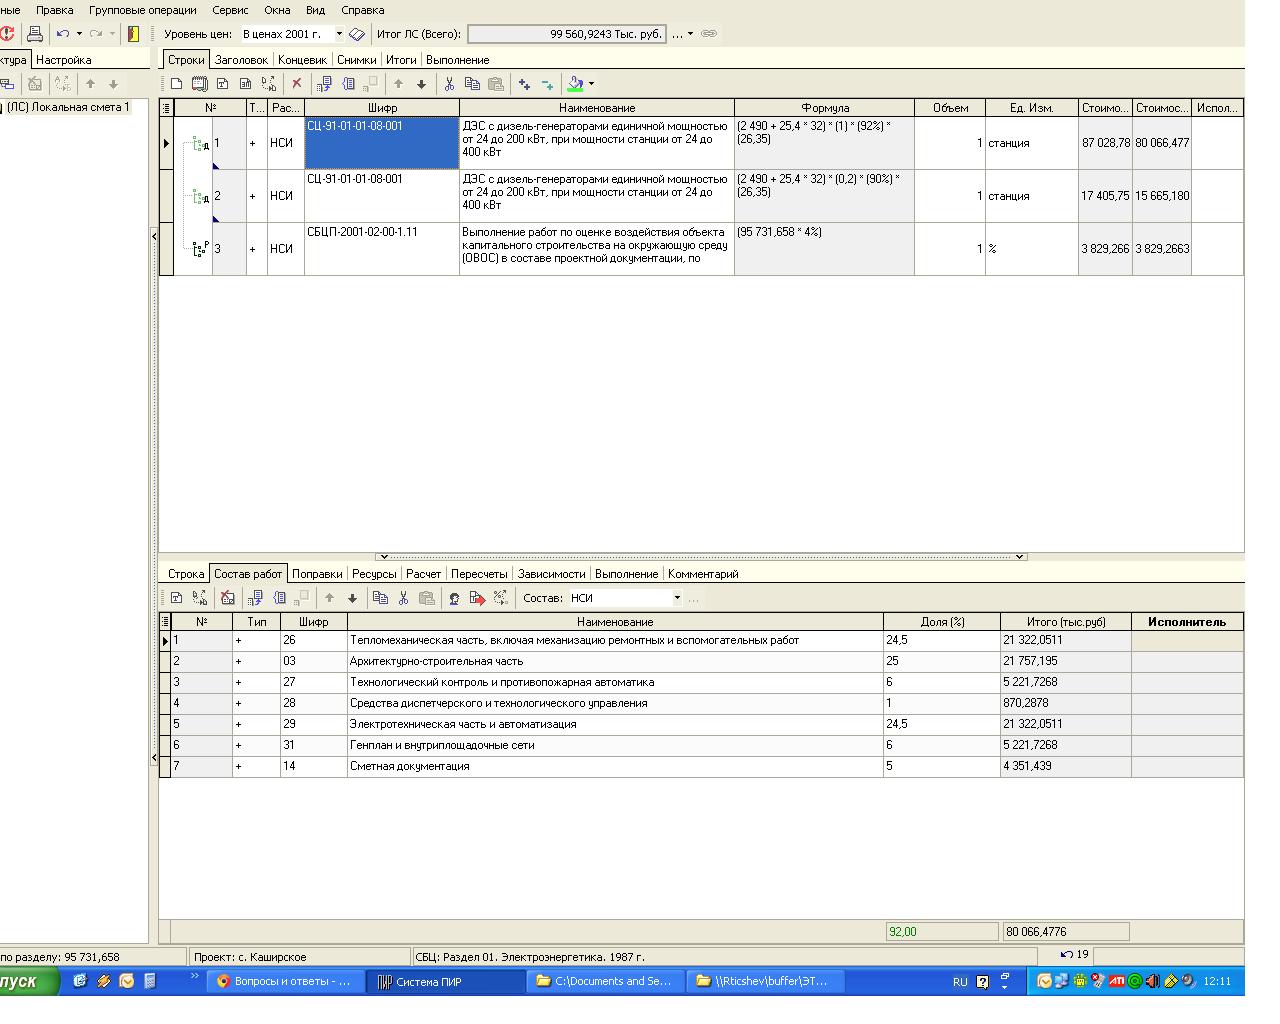Open the Поправки tab in lower panel
This screenshot has width=1280, height=1024.
(317, 574)
